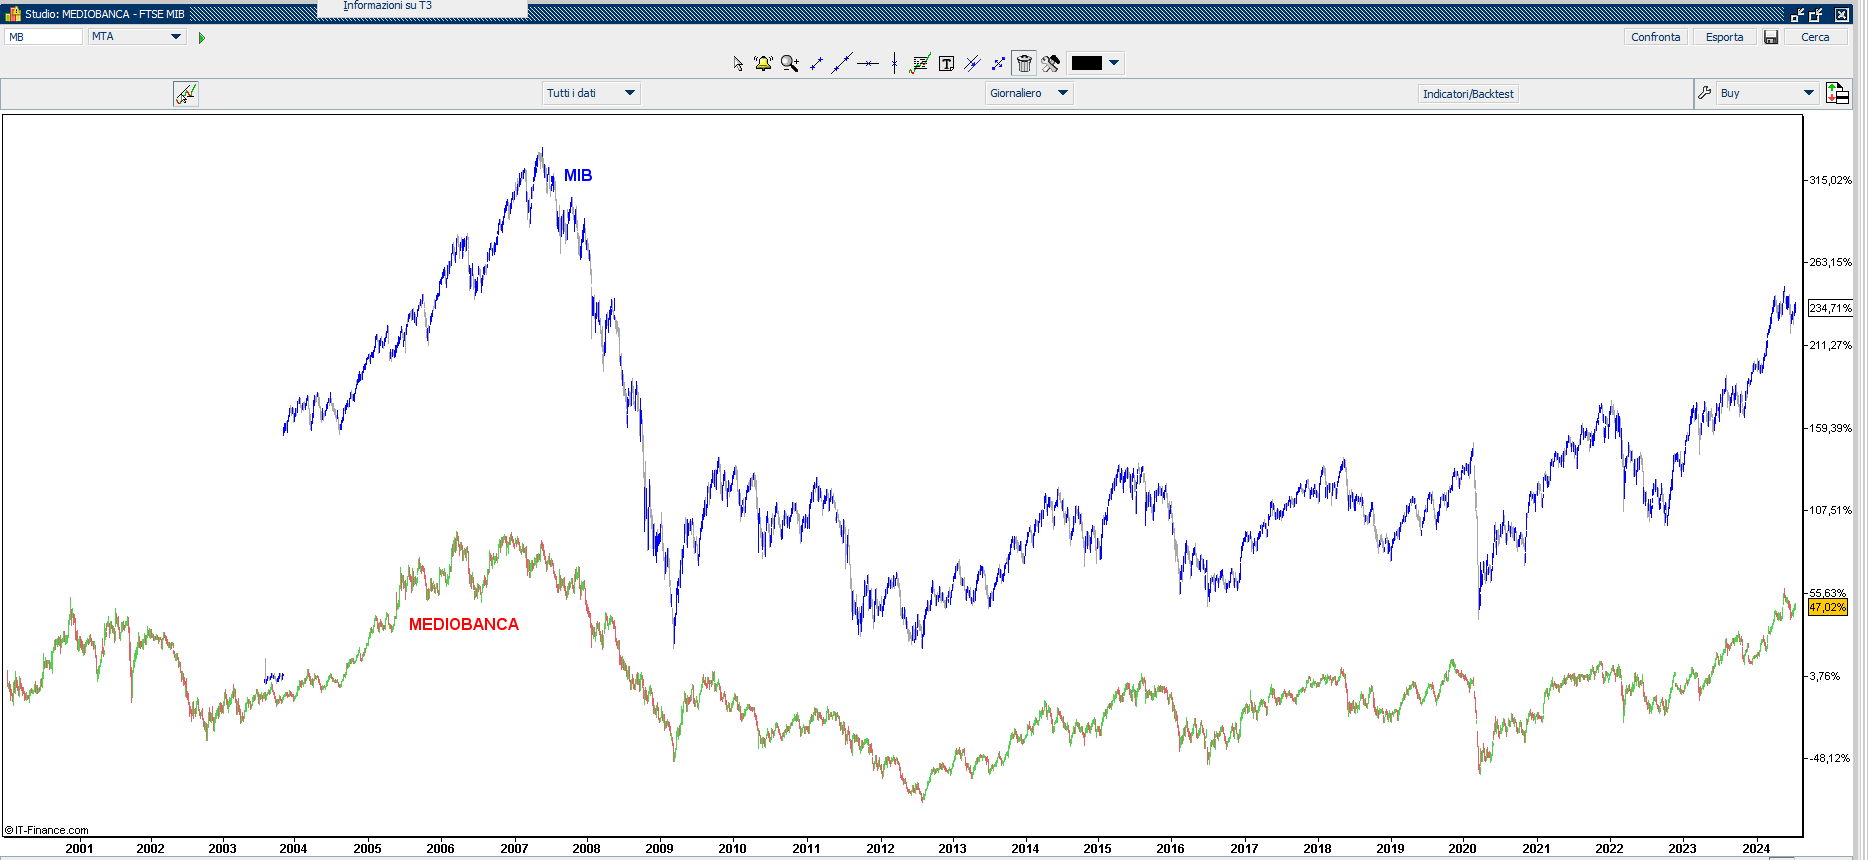This screenshot has height=860, width=1868.
Task: Click the 234,71% MIB price label
Action: tap(1830, 308)
